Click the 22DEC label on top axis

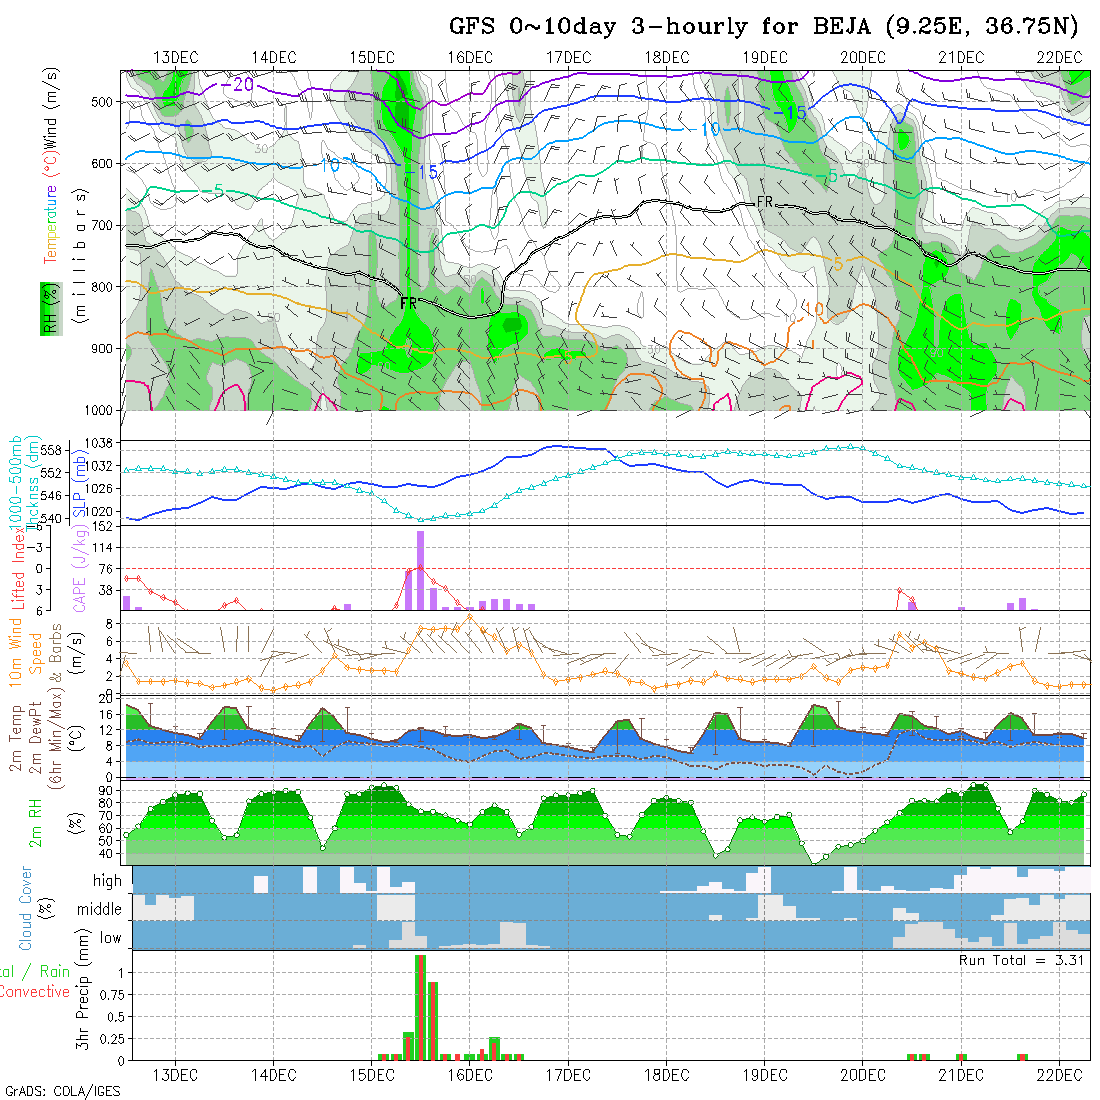[x=1058, y=57]
